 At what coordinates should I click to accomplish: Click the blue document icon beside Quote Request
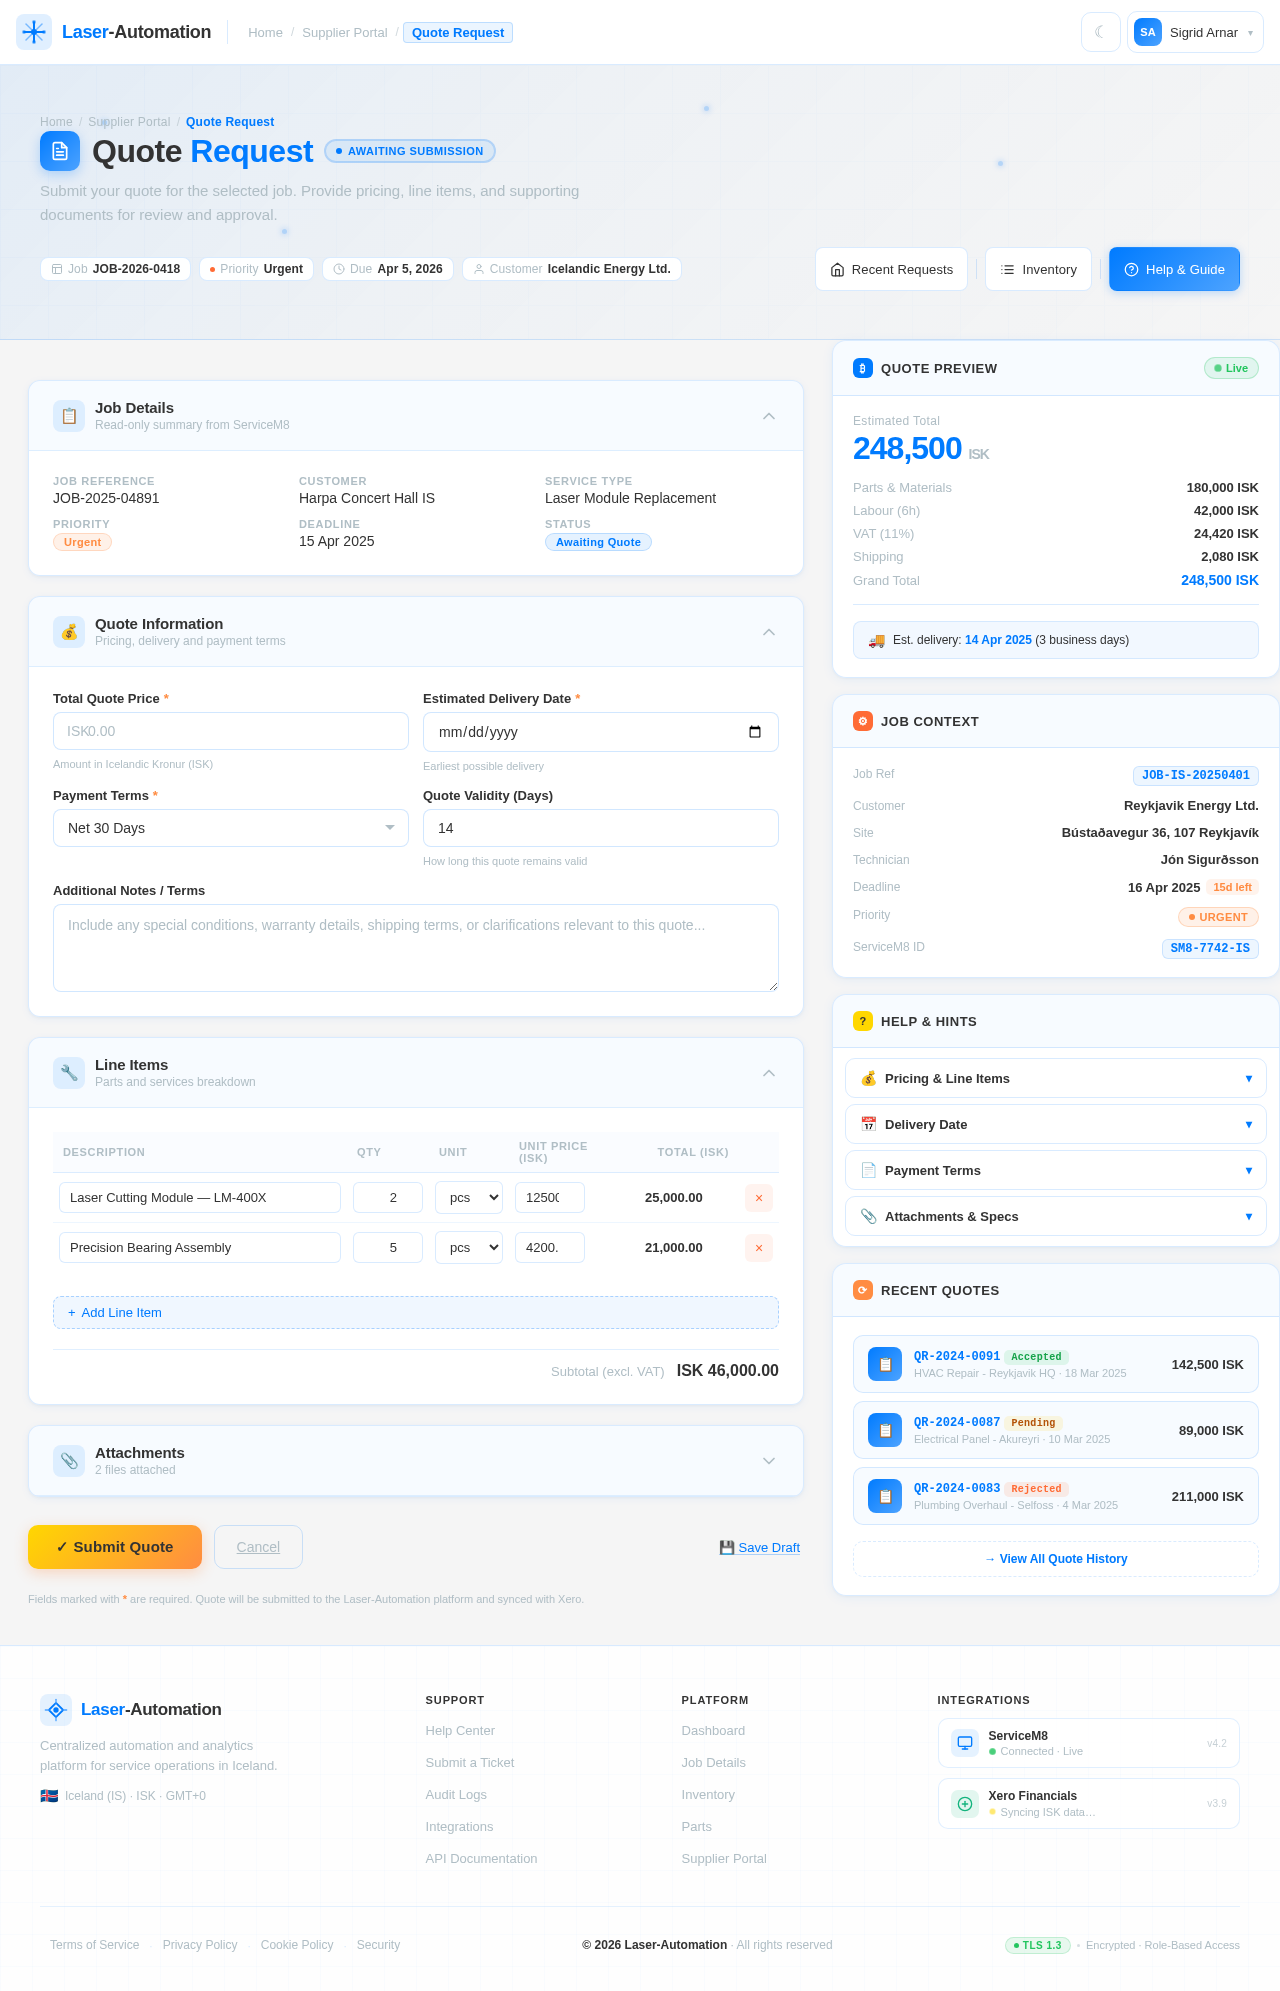pyautogui.click(x=60, y=151)
